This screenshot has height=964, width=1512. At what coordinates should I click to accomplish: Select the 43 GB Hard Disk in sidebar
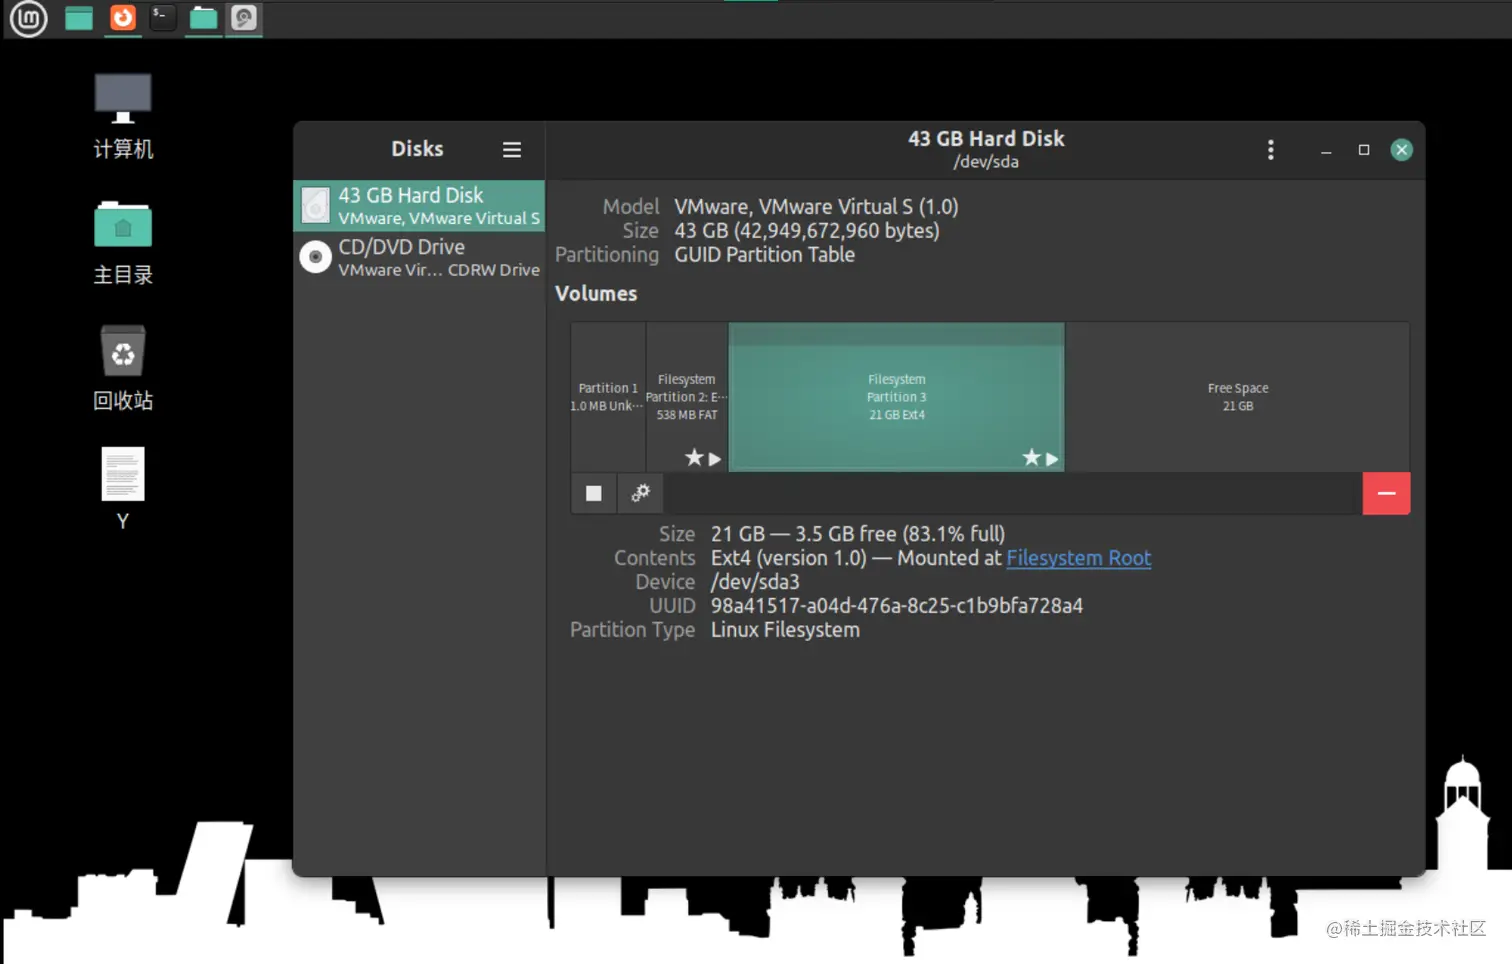coord(418,205)
